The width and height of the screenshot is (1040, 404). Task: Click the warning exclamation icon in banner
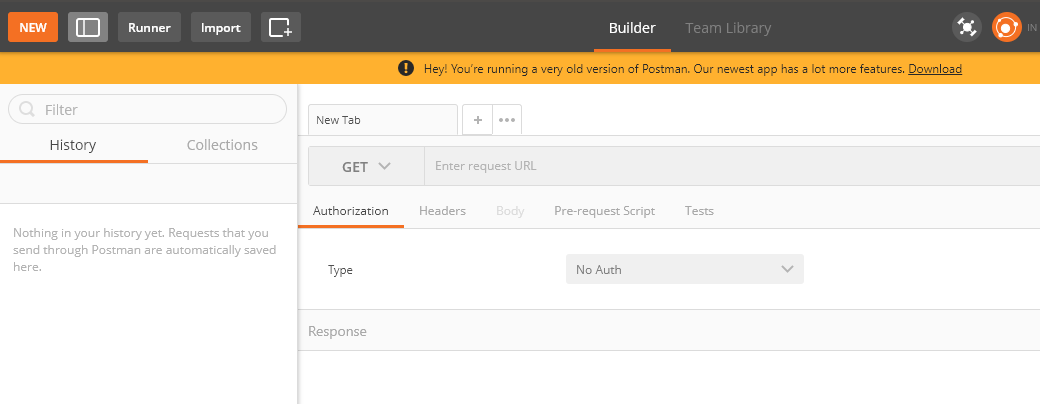tap(406, 68)
